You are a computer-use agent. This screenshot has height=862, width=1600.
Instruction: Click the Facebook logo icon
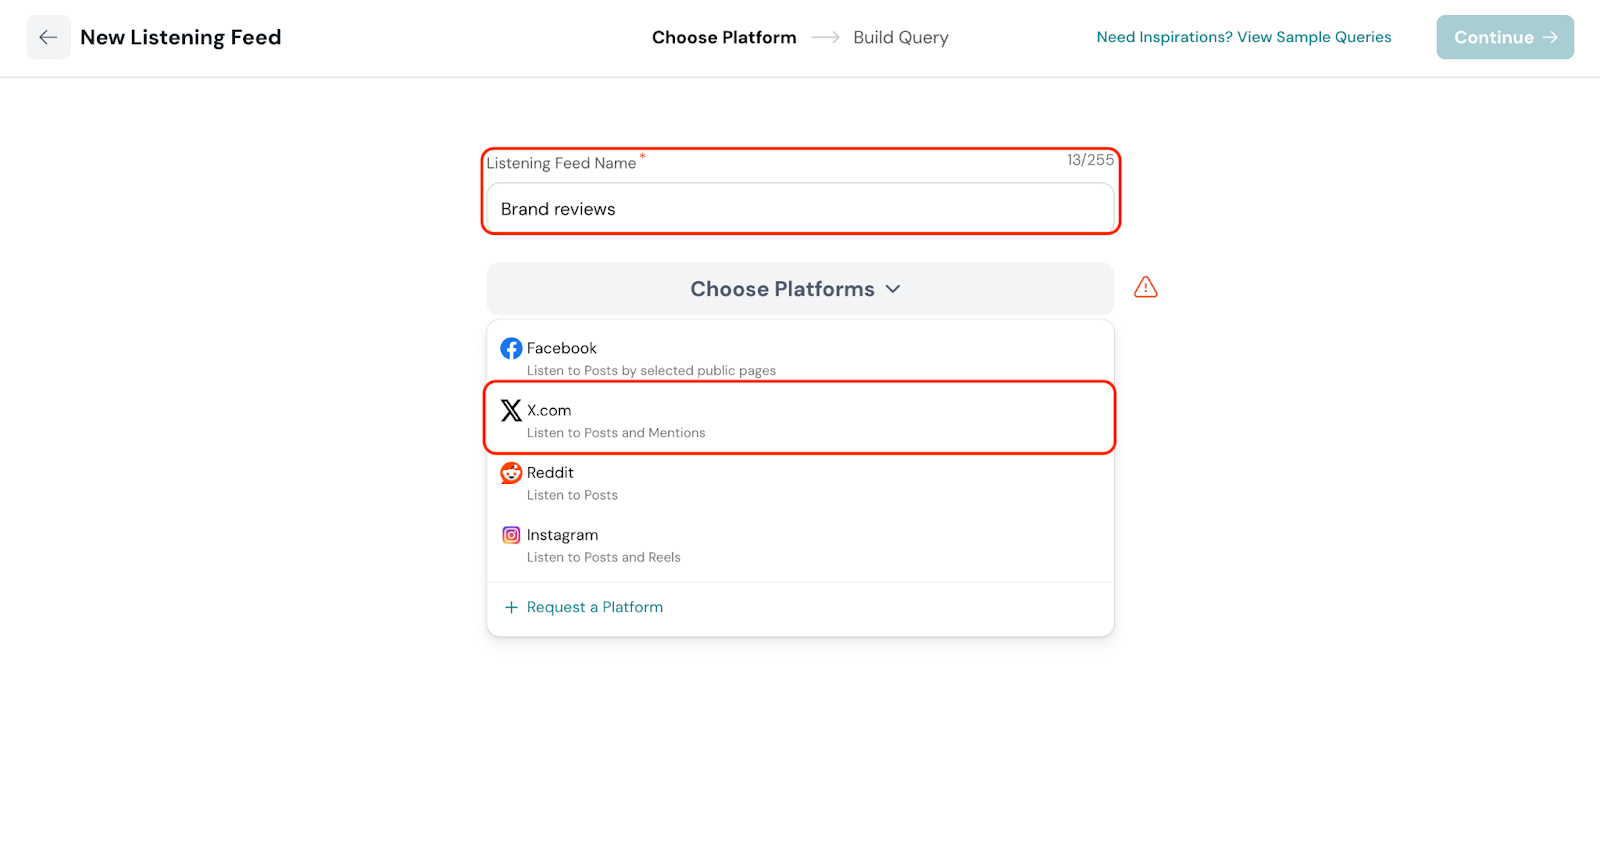[511, 348]
